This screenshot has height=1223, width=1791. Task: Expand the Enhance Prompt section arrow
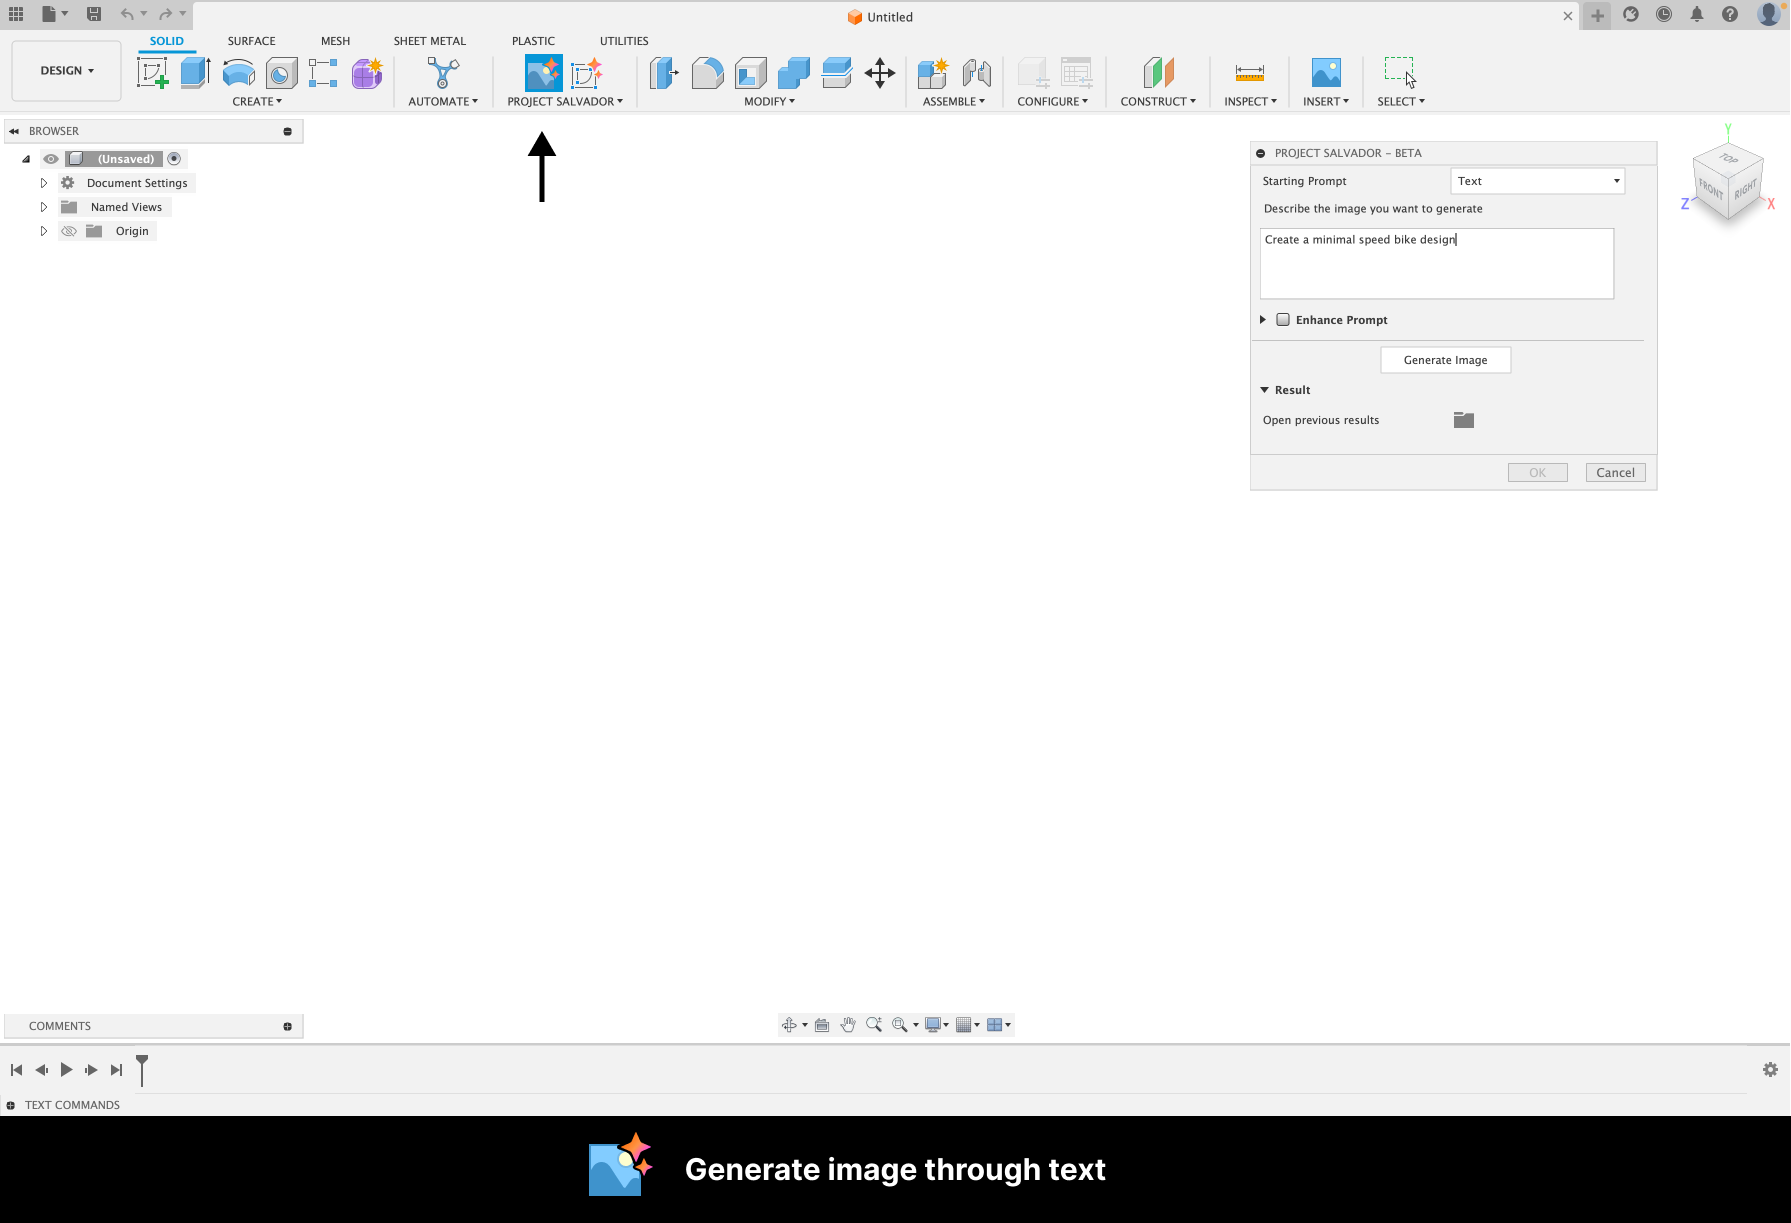1263,320
